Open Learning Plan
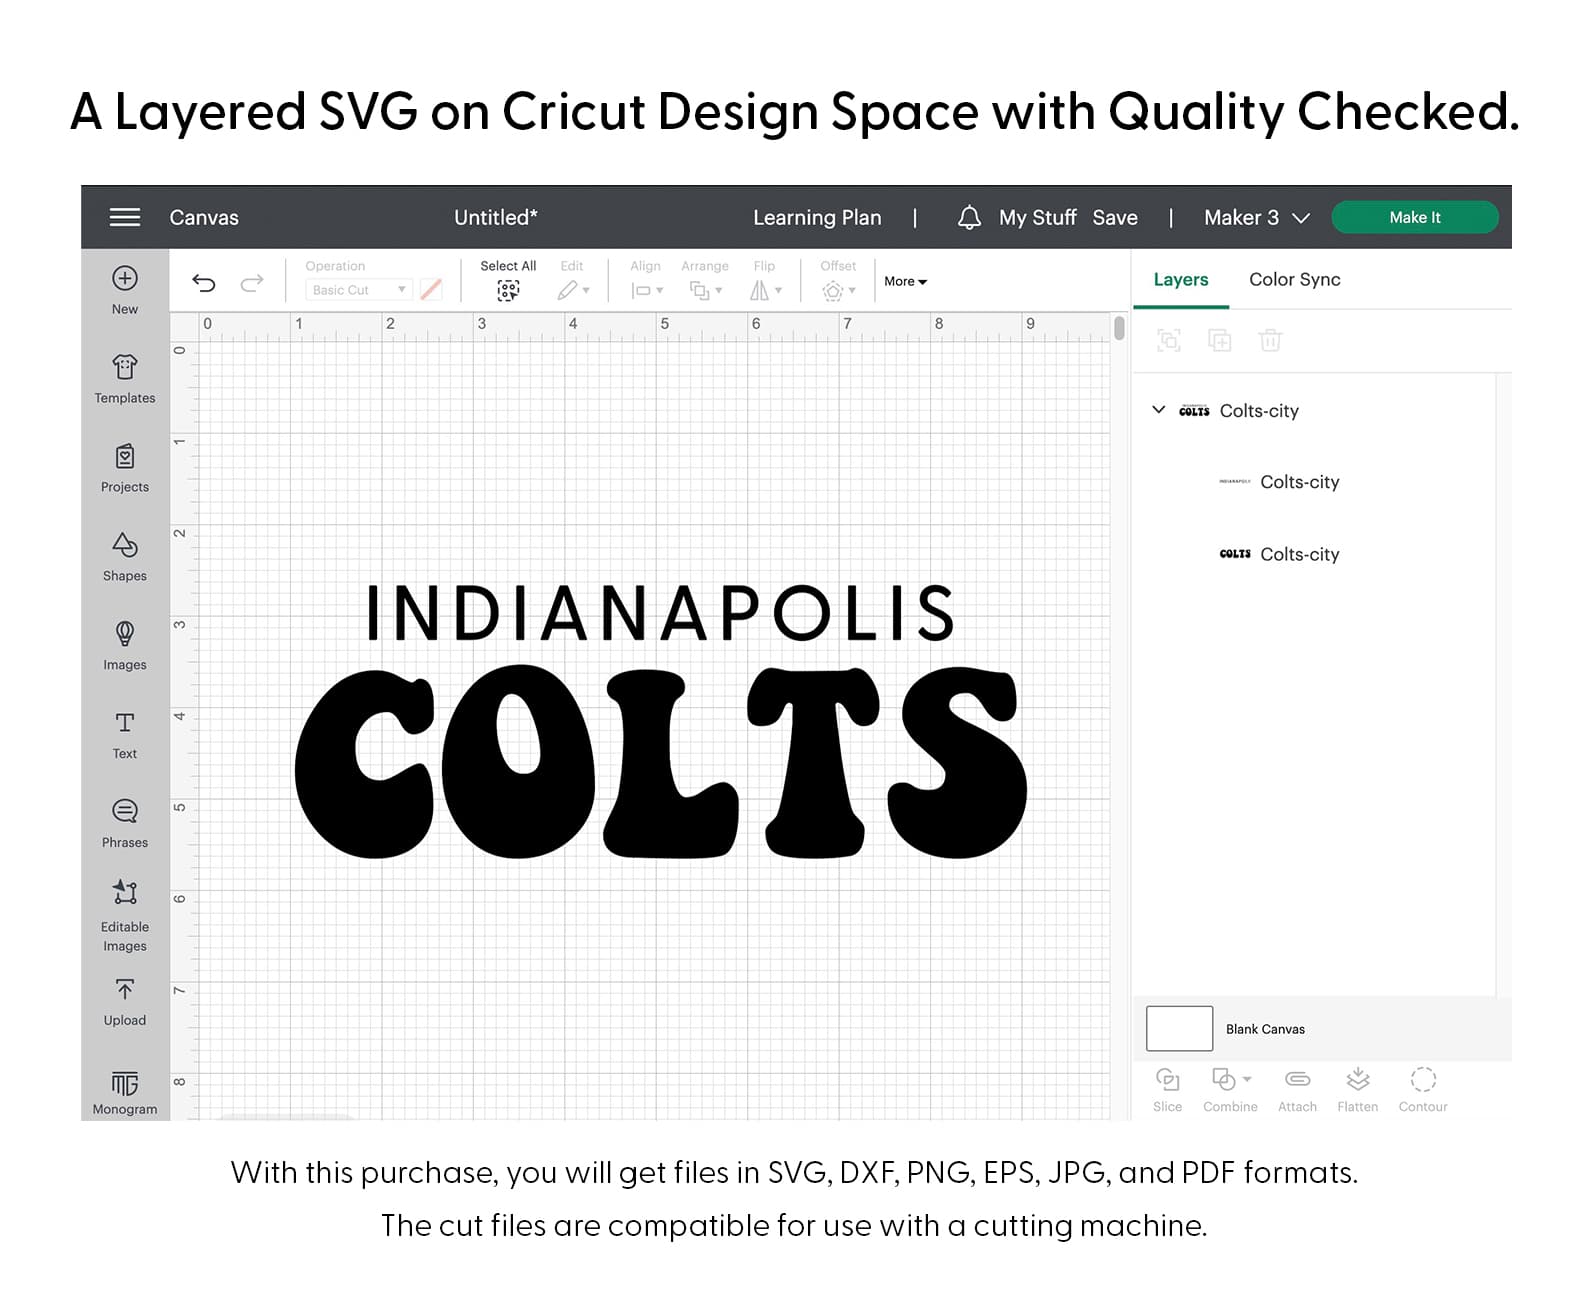This screenshot has width=1588, height=1308. 817,217
